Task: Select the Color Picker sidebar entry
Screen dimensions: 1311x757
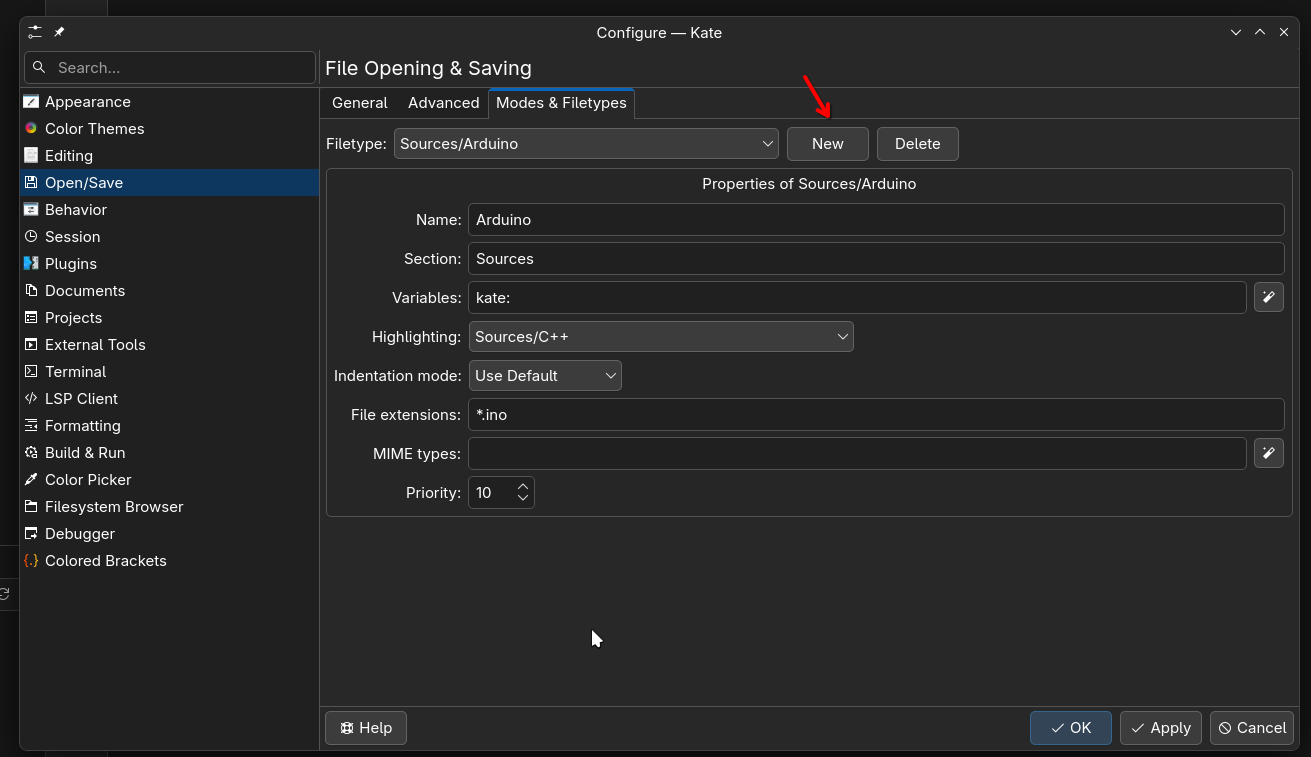Action: 88,480
